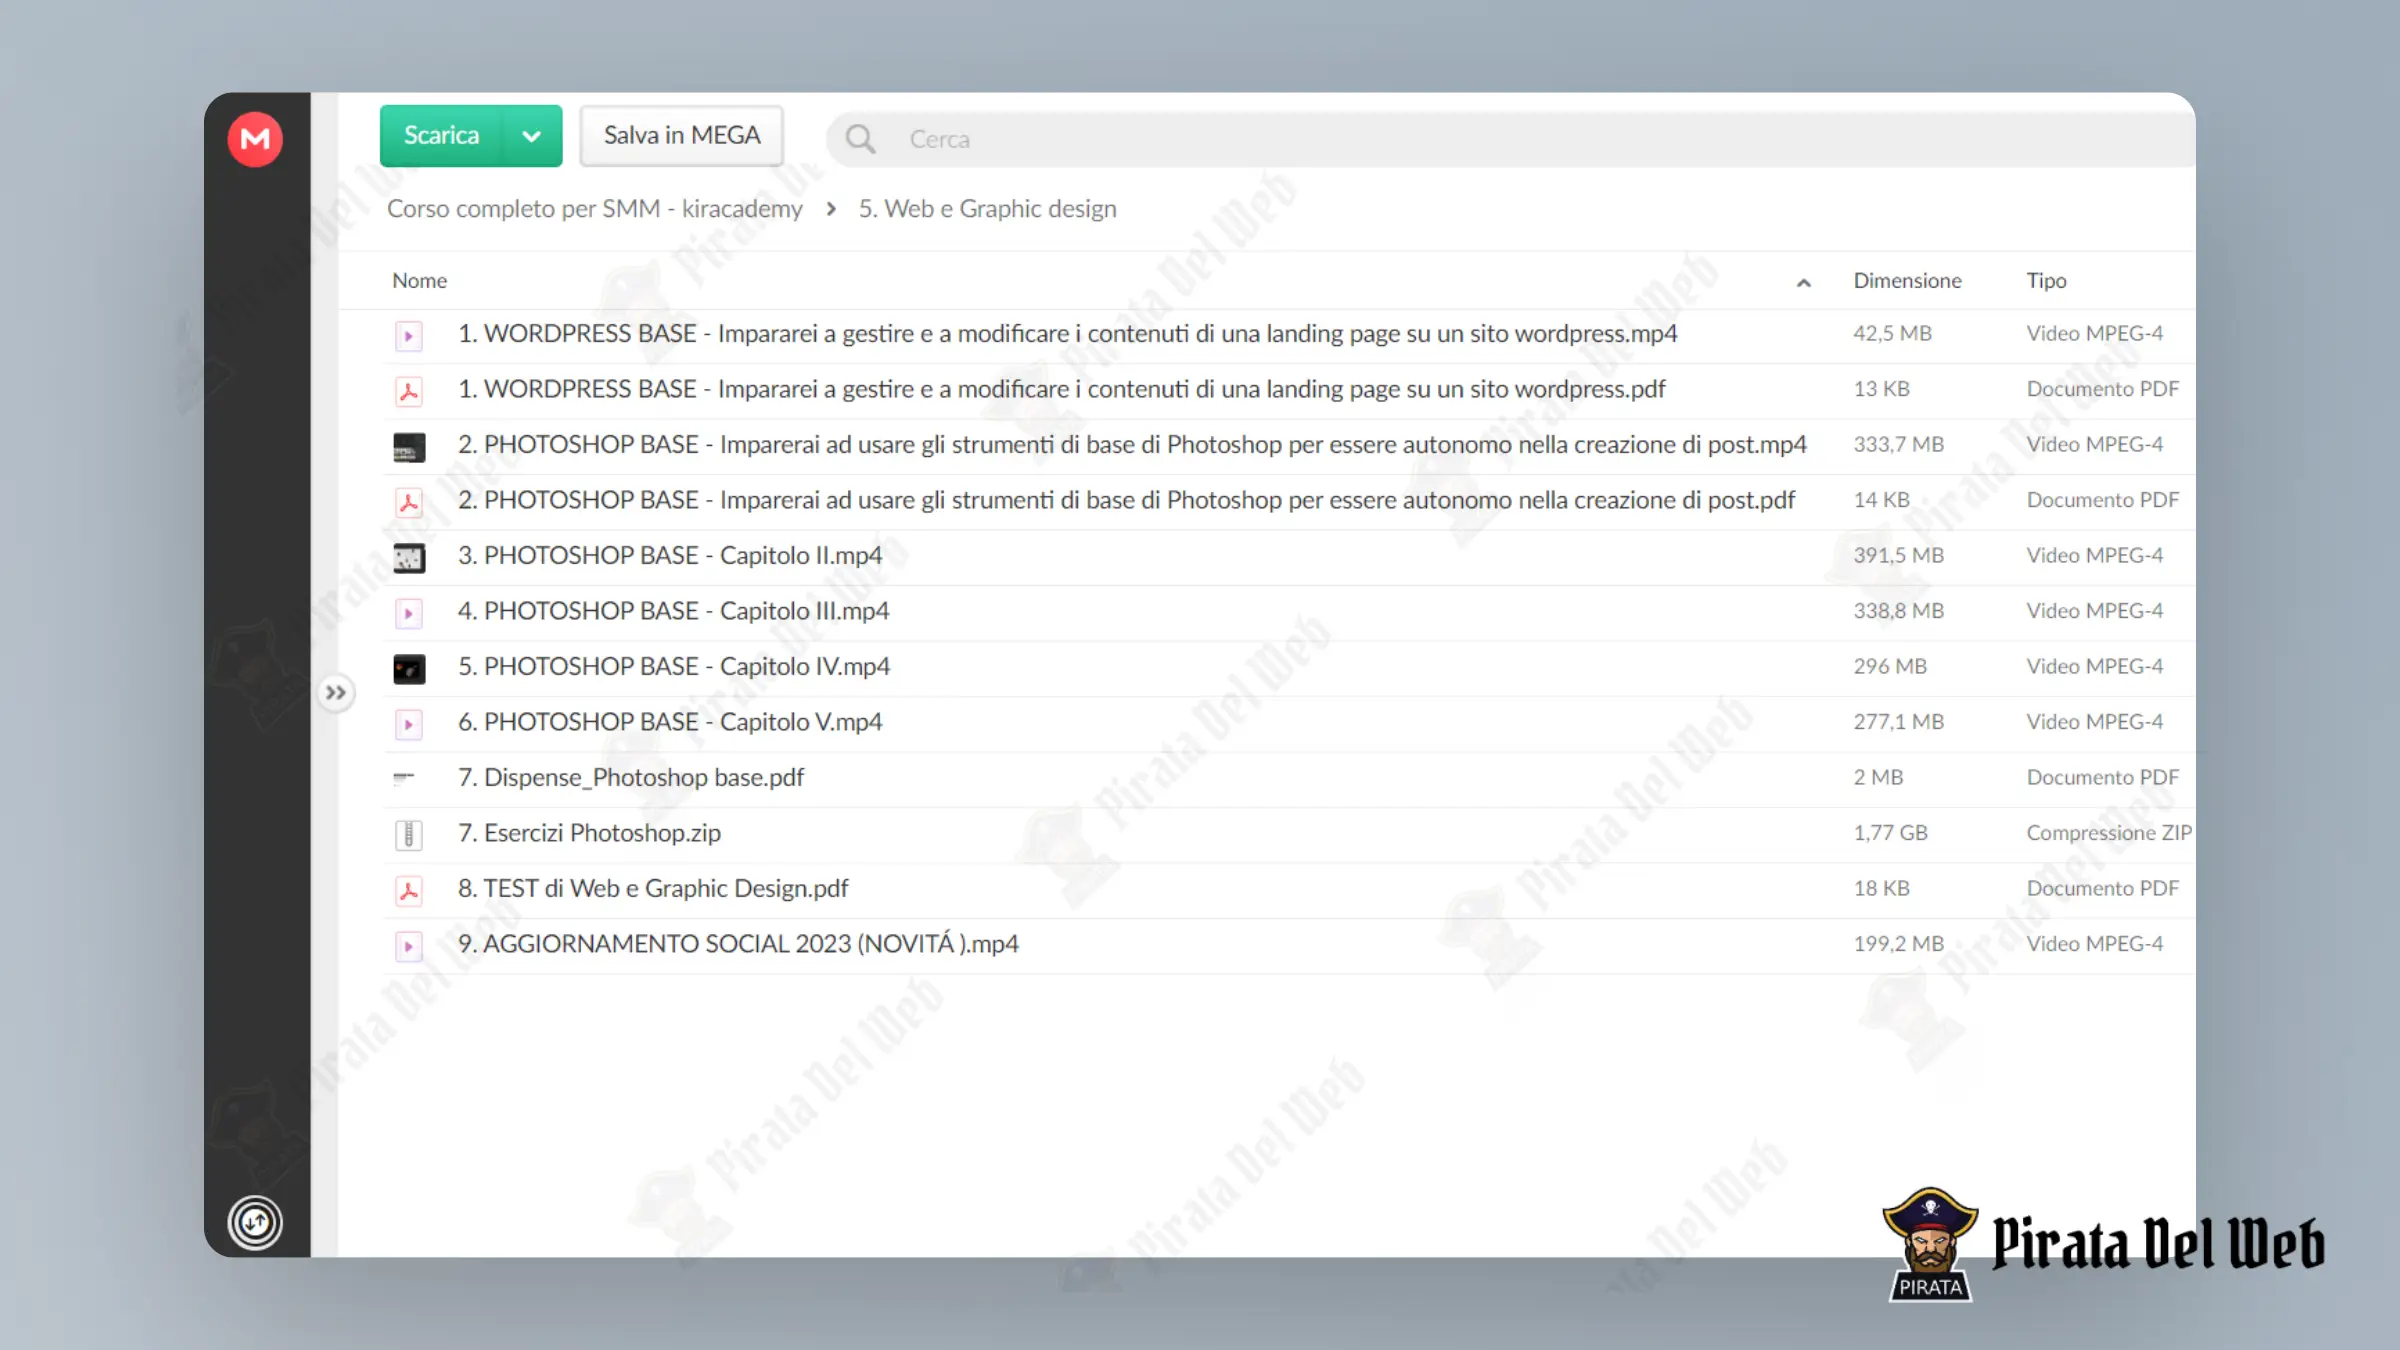Viewport: 2400px width, 1350px height.
Task: Select 3. PHOTOSHOP BASE - Capitolo II.mp4
Action: (x=670, y=555)
